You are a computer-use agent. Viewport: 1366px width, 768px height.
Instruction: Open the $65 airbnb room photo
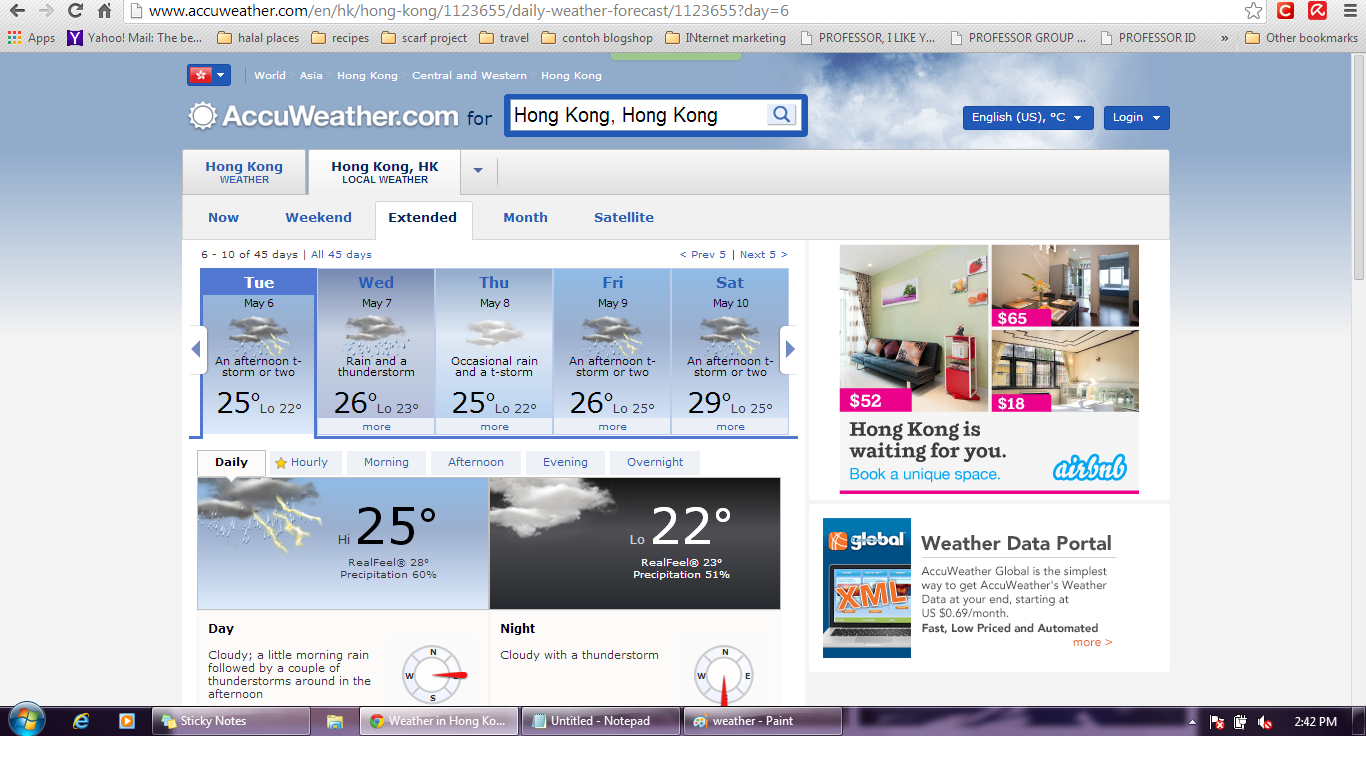pyautogui.click(x=1065, y=286)
